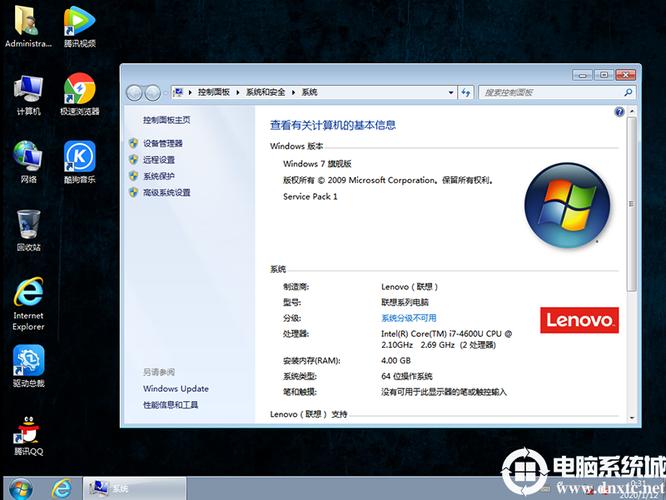Viewport: 666px width, 500px height.
Task: Open Windows Update link
Action: point(176,389)
